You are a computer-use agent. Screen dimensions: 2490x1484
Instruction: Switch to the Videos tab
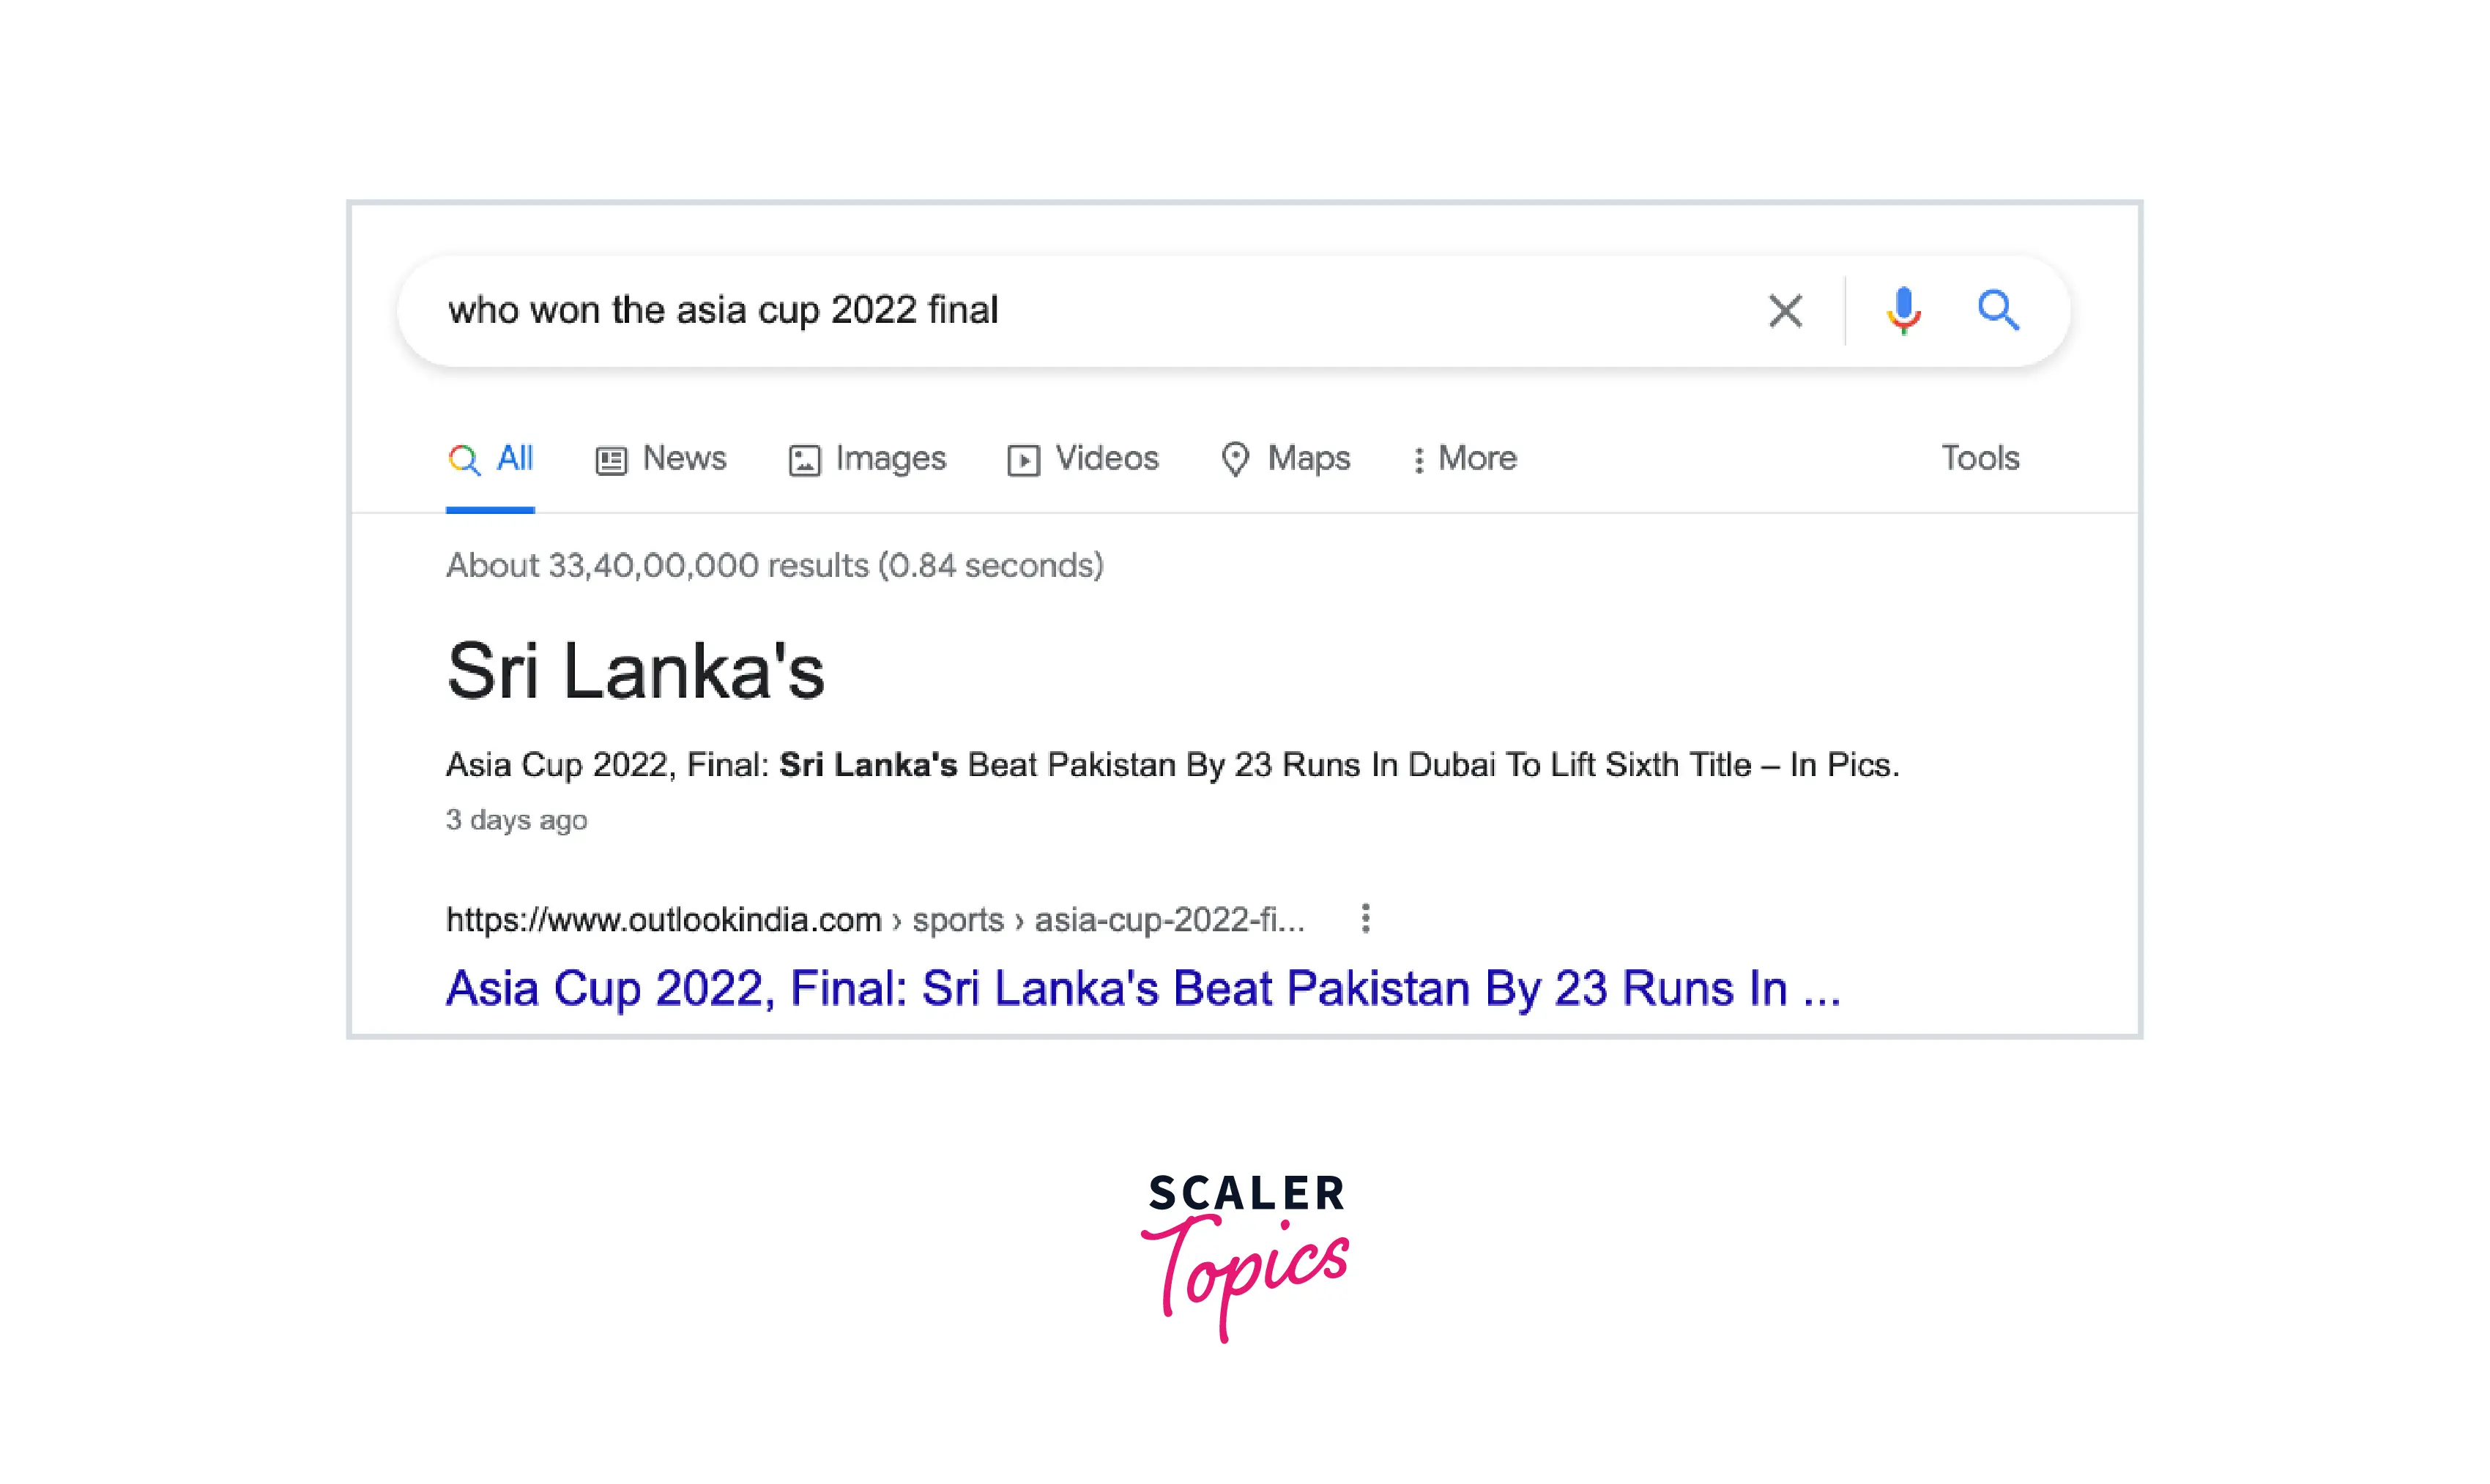[1106, 458]
